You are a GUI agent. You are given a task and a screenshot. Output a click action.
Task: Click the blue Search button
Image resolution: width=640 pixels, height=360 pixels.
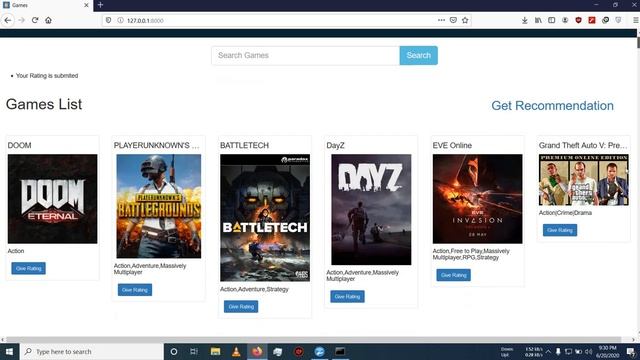[x=418, y=56]
